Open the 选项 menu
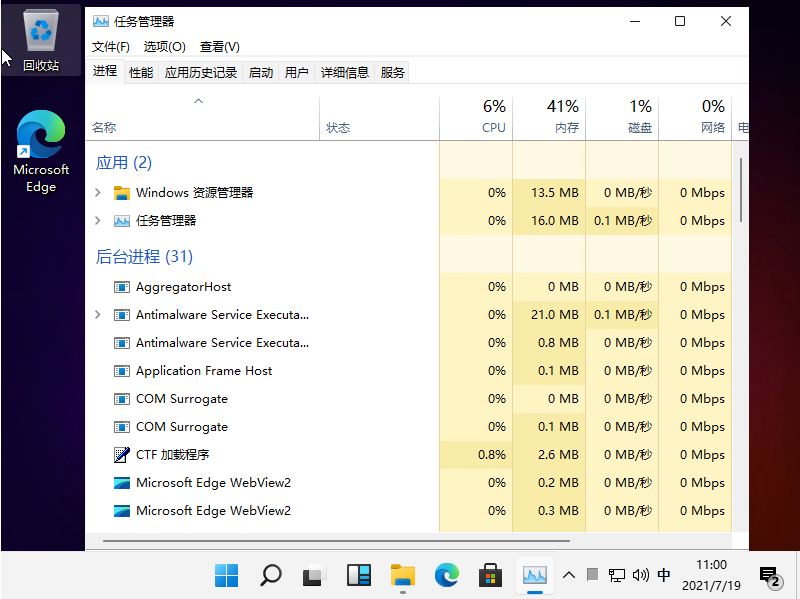The width and height of the screenshot is (800, 599). (x=166, y=46)
